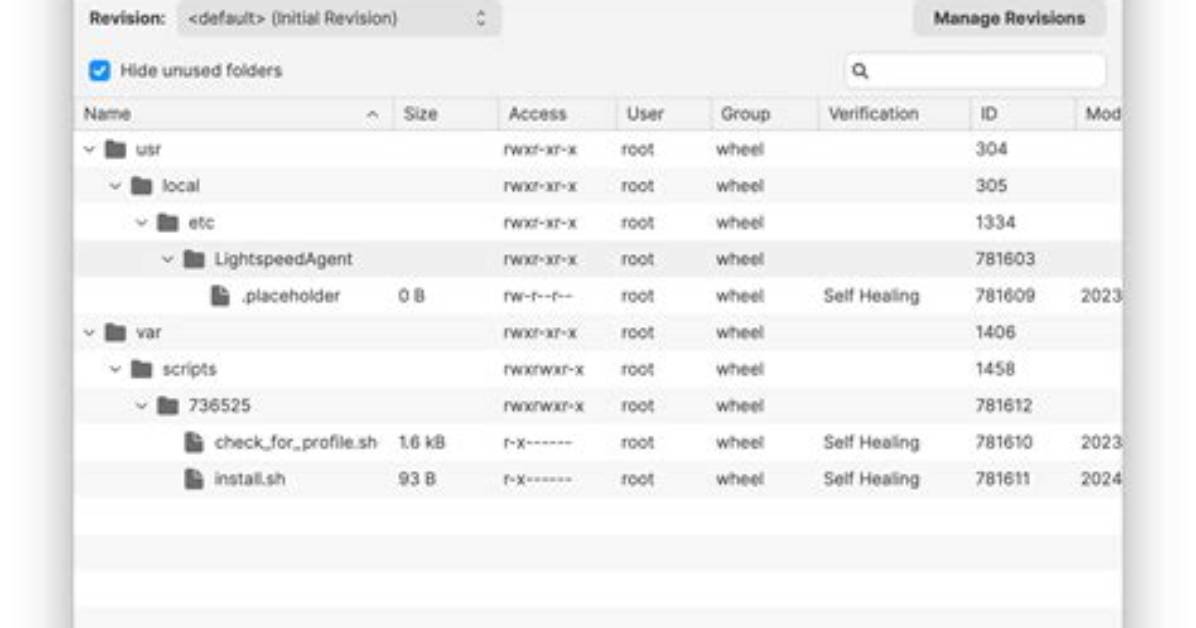Image resolution: width=1196 pixels, height=628 pixels.
Task: Click ID 304 in usr row
Action: [991, 150]
